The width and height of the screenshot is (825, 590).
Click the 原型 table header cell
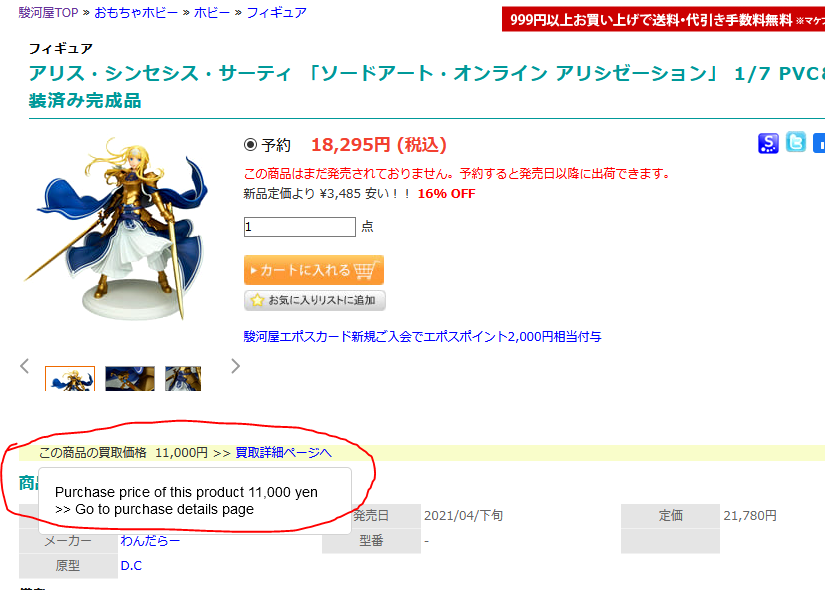(x=68, y=566)
